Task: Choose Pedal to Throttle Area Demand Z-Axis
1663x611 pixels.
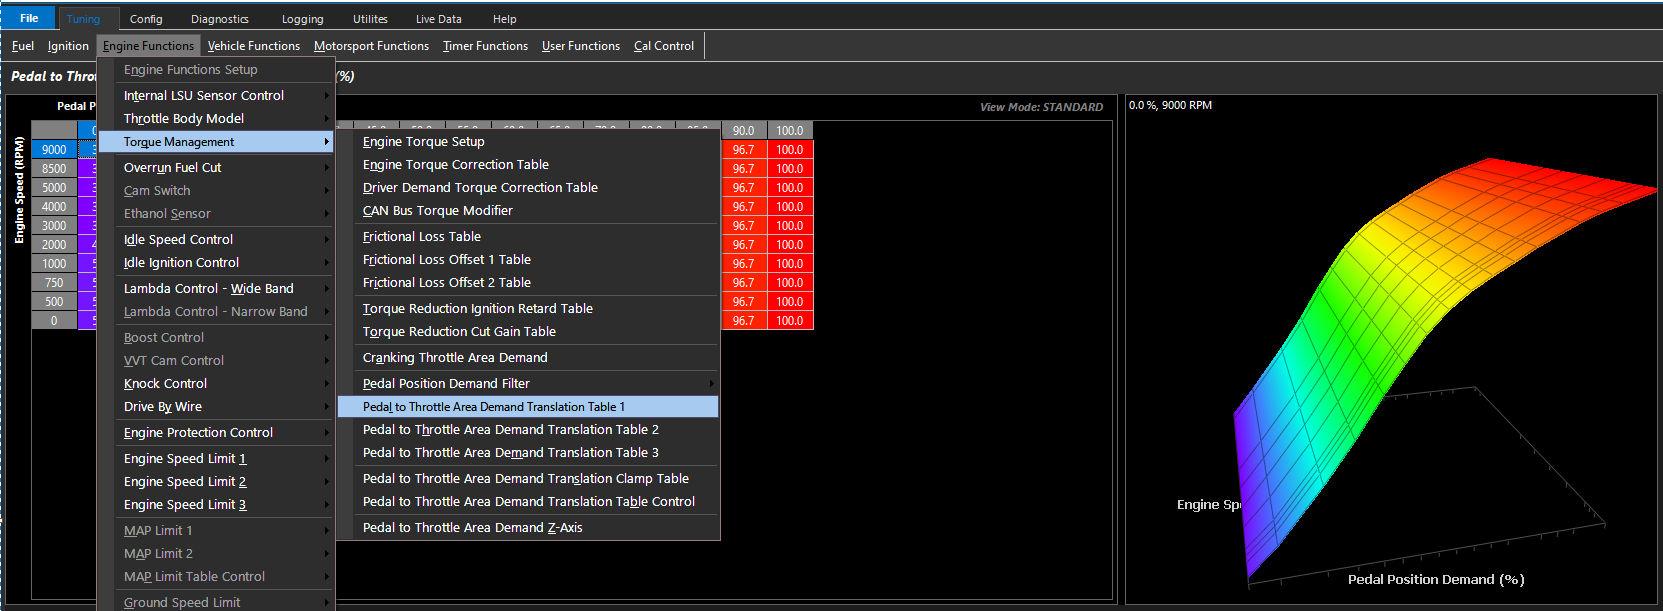Action: (x=472, y=528)
